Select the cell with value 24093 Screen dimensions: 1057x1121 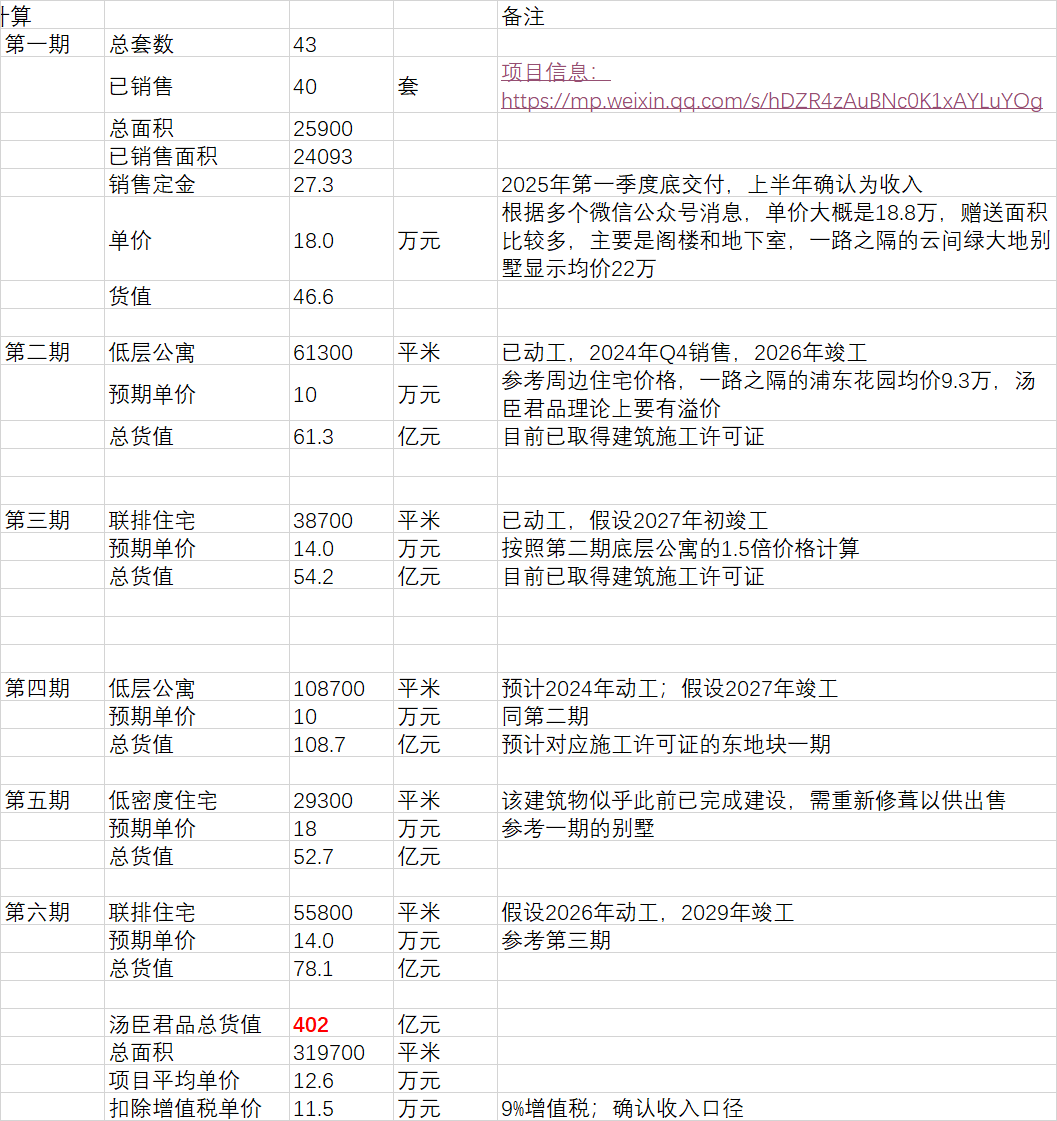(x=341, y=155)
